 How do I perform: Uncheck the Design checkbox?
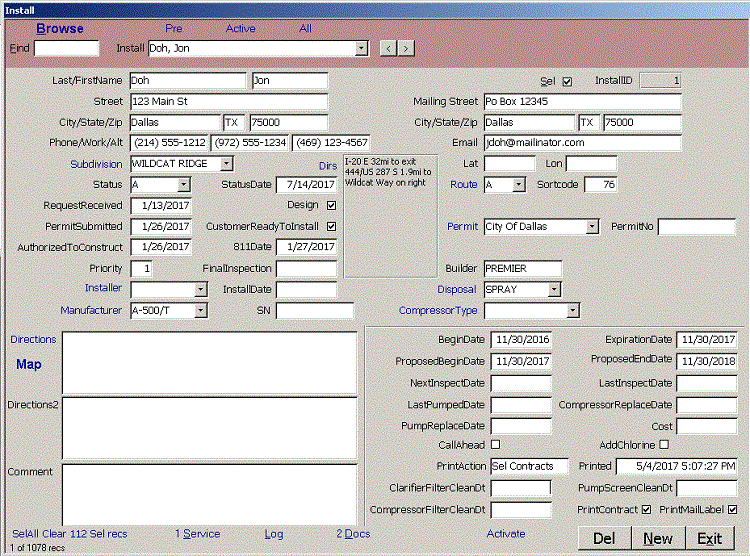332,206
